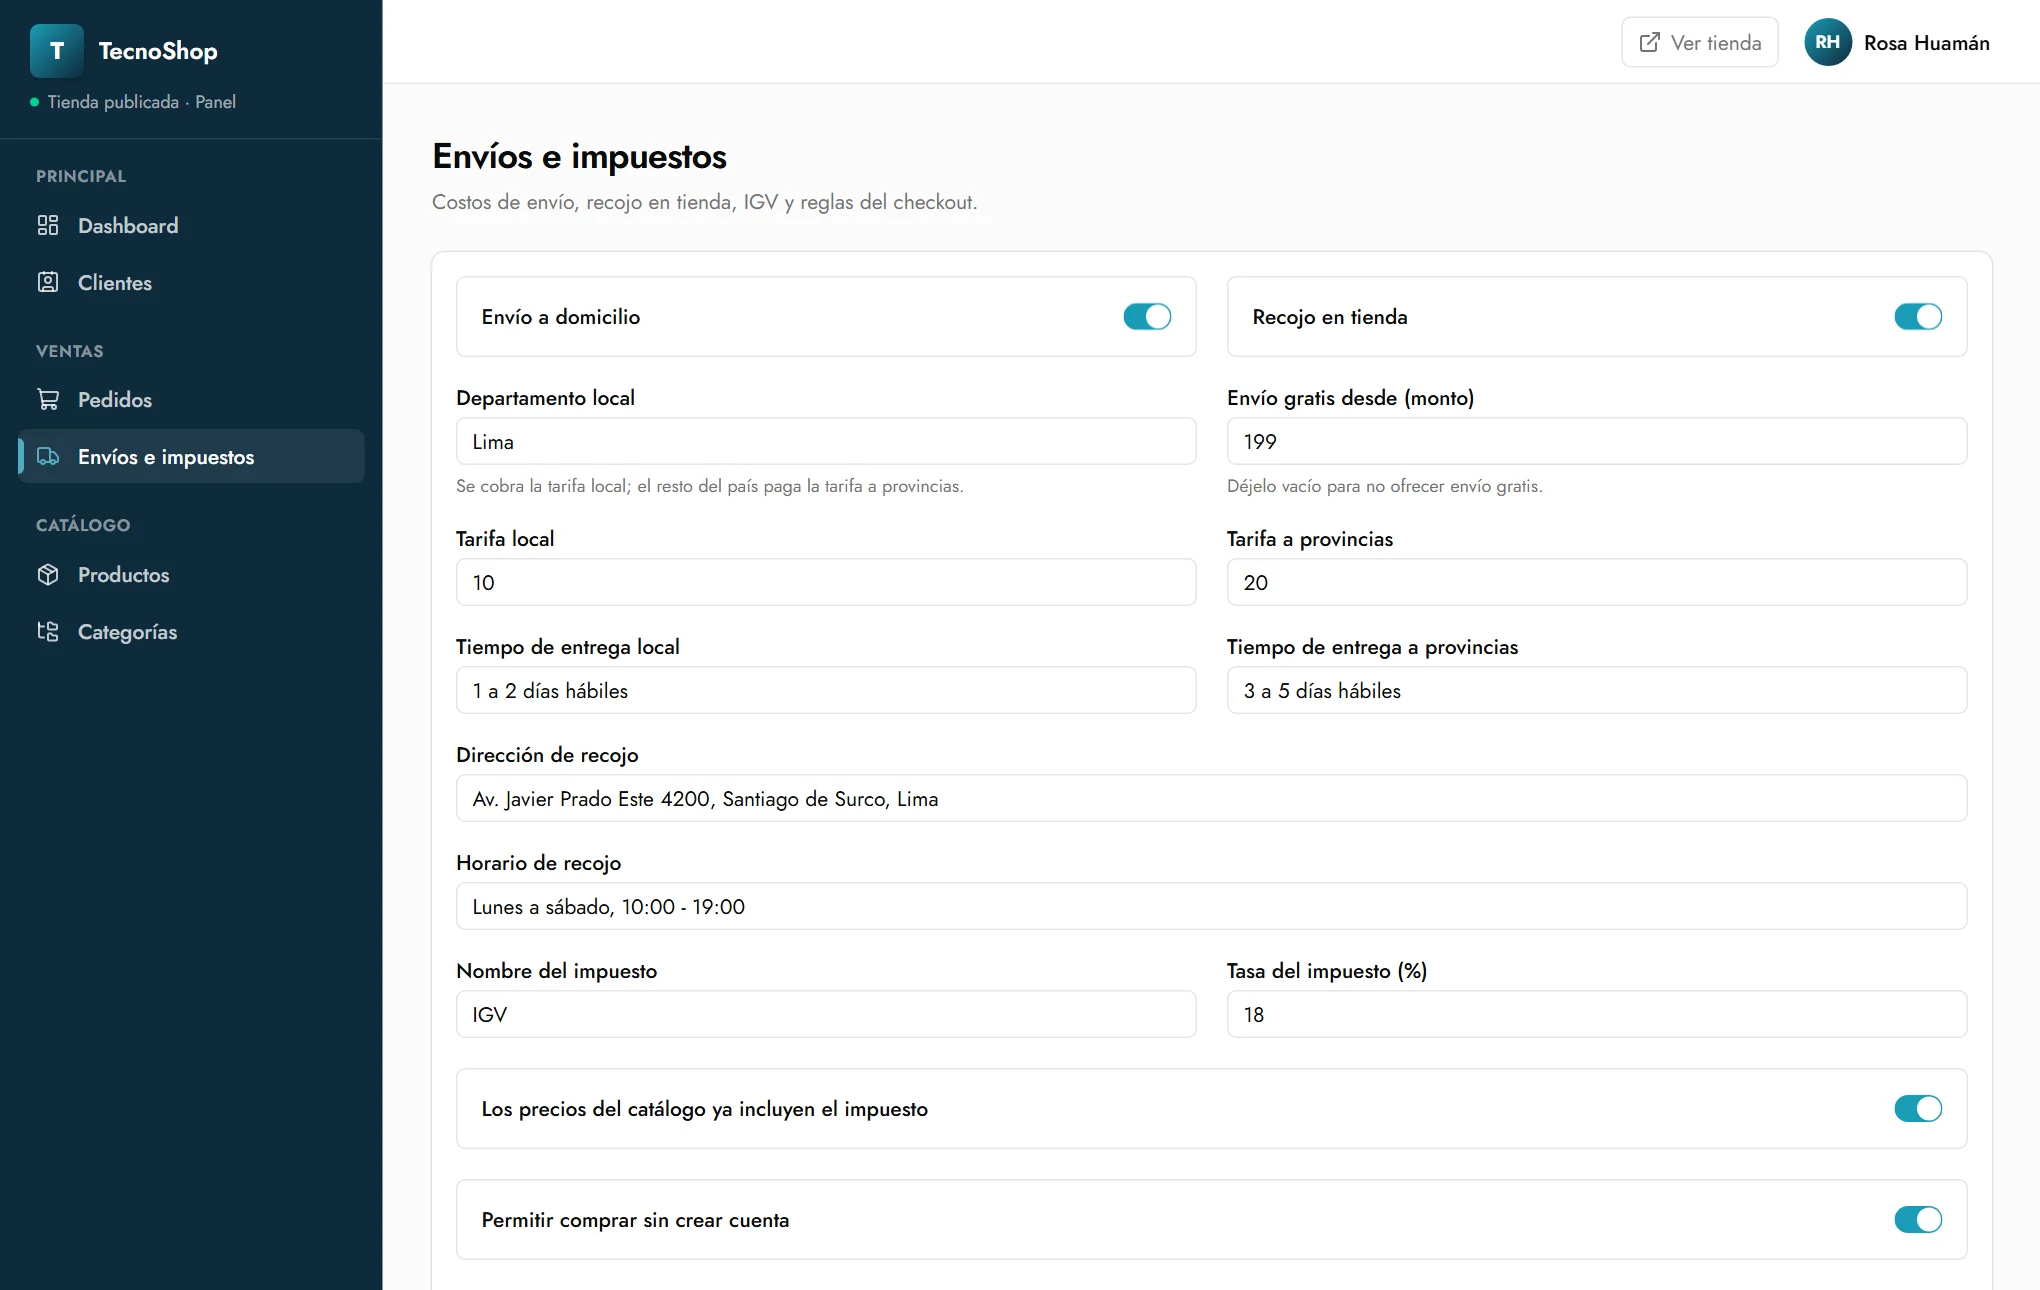This screenshot has height=1290, width=2040.
Task: Click the Ver tienda button
Action: (x=1700, y=43)
